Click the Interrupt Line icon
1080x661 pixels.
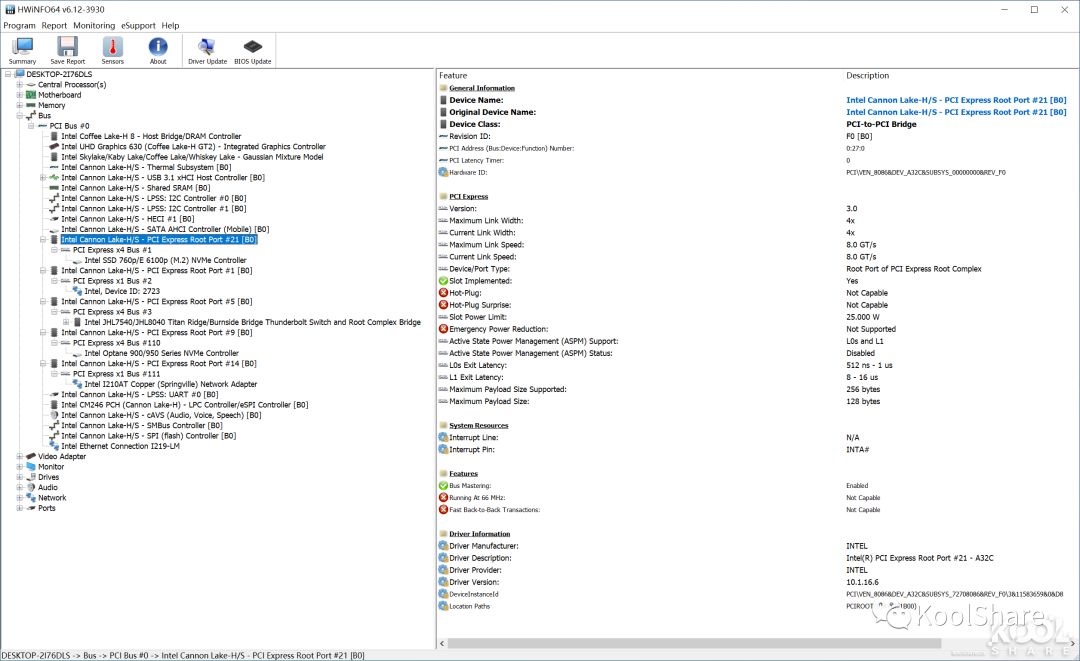[444, 437]
